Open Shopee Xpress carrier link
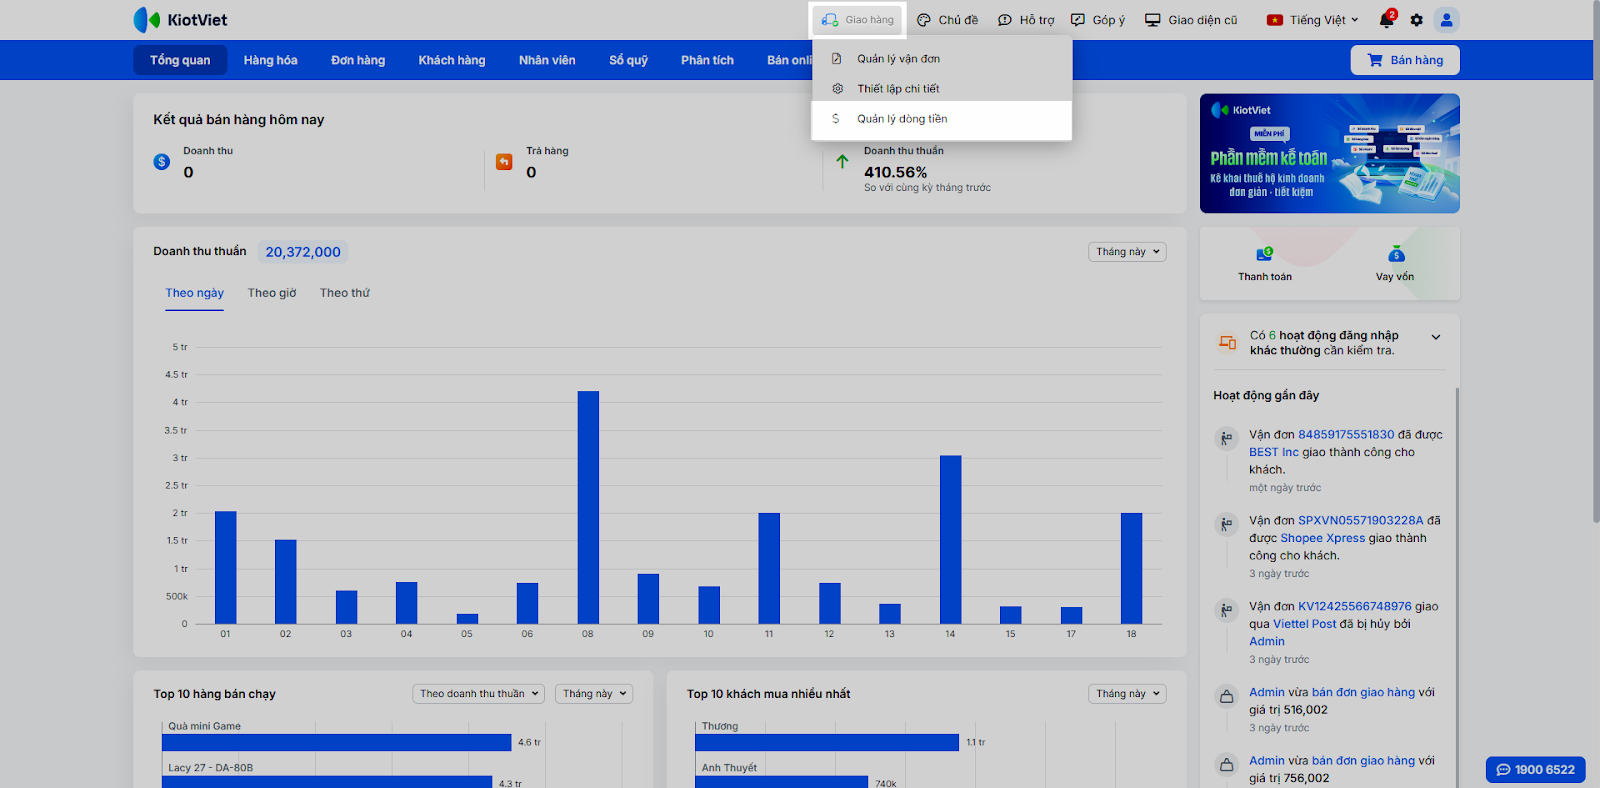Viewport: 1600px width, 788px height. 1322,538
